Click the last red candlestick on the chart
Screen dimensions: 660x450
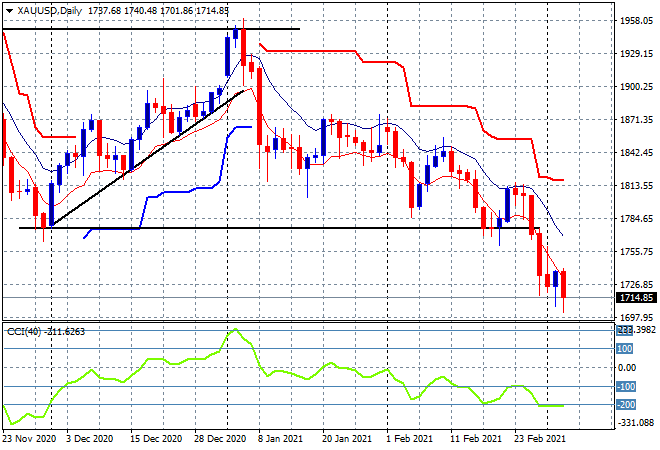click(x=564, y=285)
